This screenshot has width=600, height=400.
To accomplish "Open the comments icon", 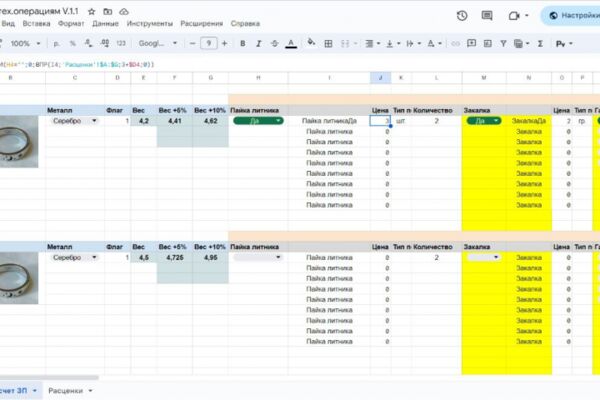I will coord(487,16).
